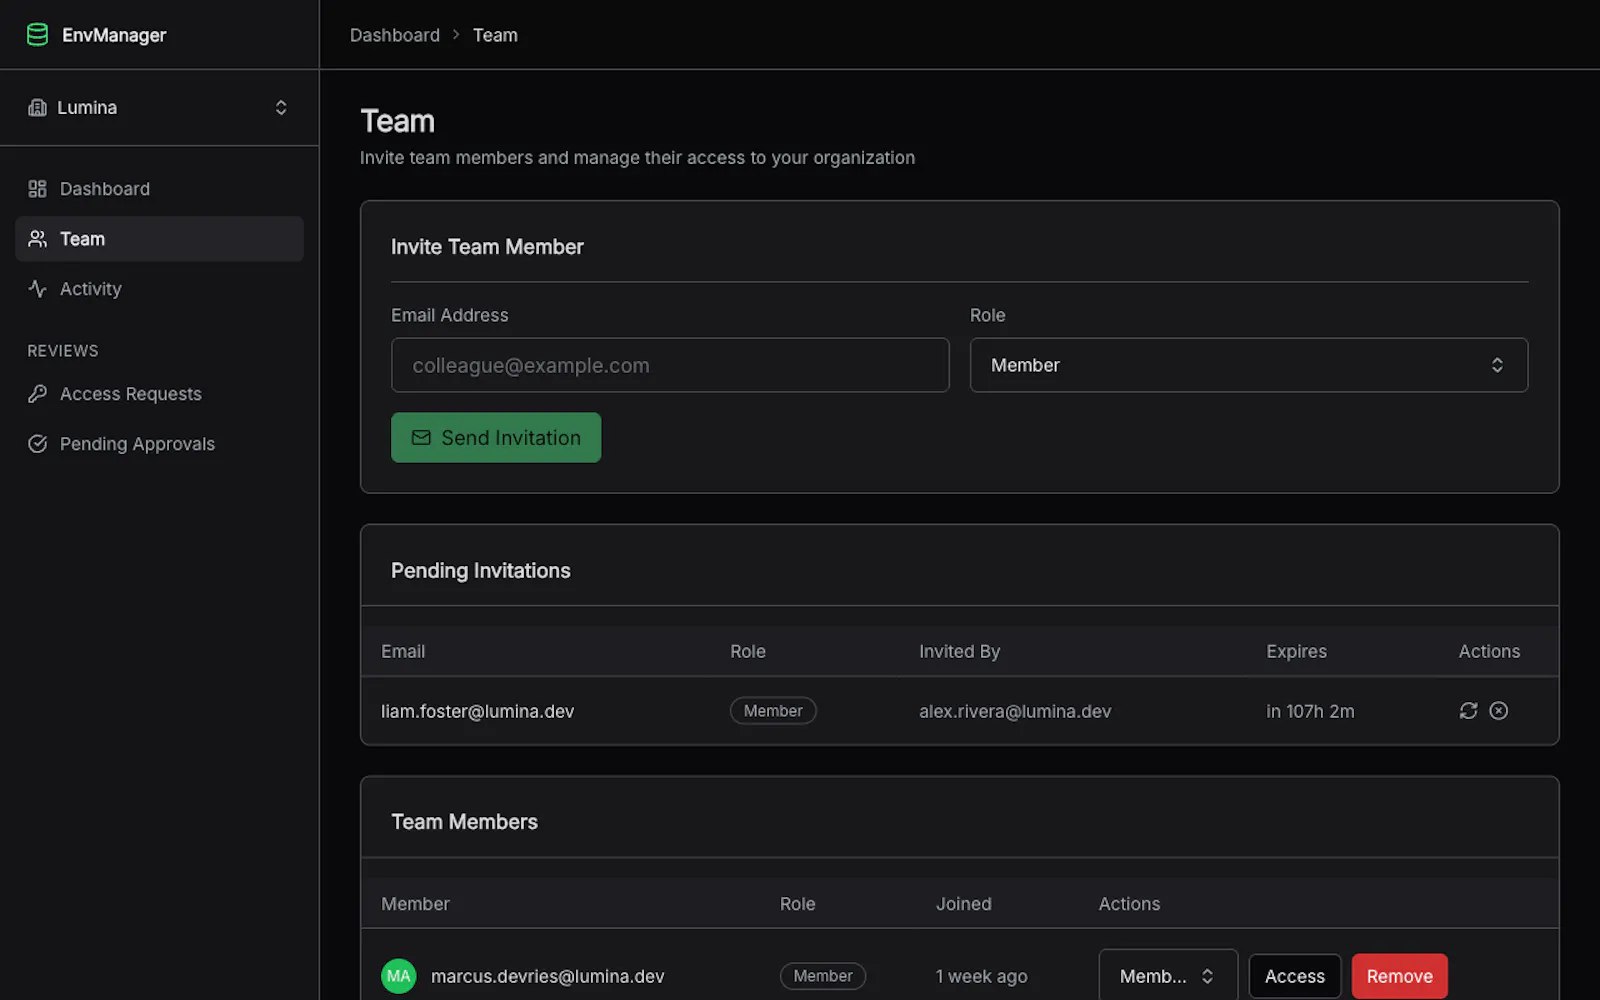Click the Expires column header
The image size is (1600, 1000).
1296,651
